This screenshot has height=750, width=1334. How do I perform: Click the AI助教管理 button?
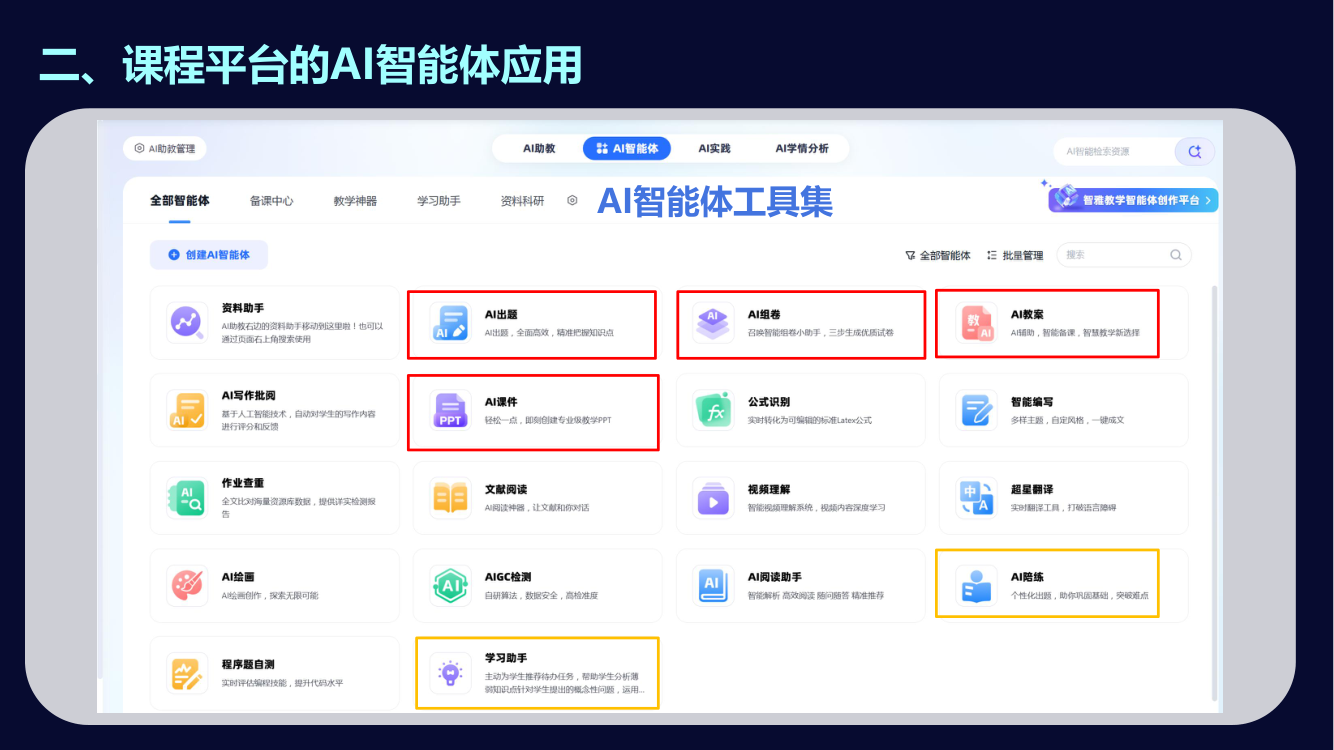(x=165, y=148)
